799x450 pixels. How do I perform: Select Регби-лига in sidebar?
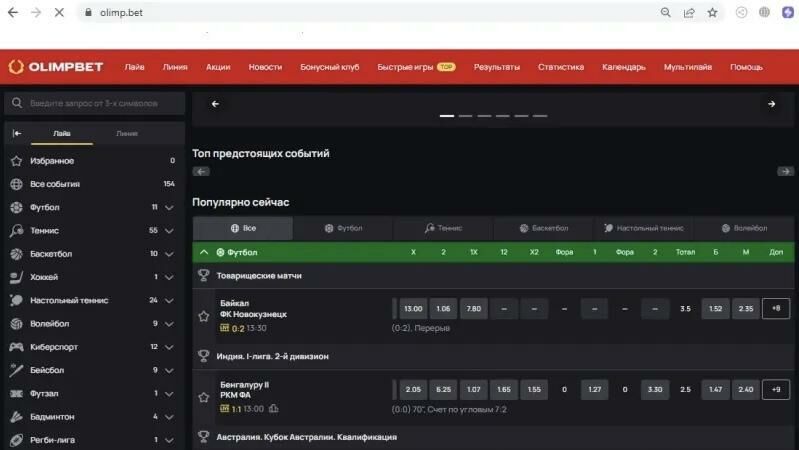pyautogui.click(x=52, y=440)
